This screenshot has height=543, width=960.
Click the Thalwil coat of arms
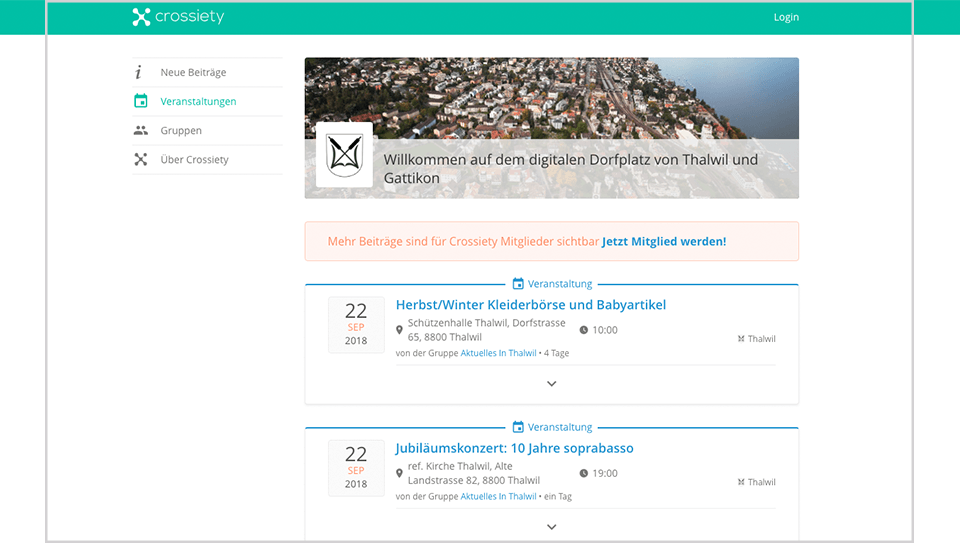click(344, 154)
